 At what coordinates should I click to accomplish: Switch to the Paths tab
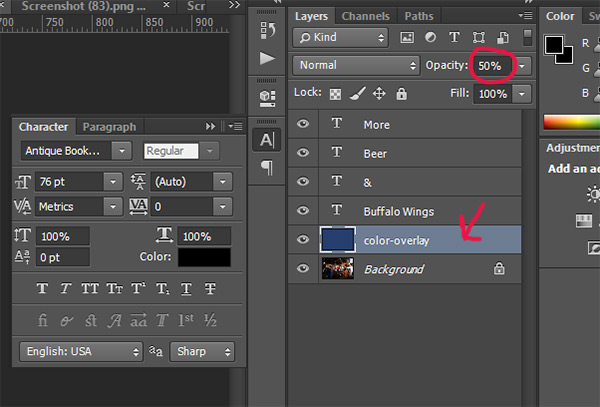coord(419,16)
